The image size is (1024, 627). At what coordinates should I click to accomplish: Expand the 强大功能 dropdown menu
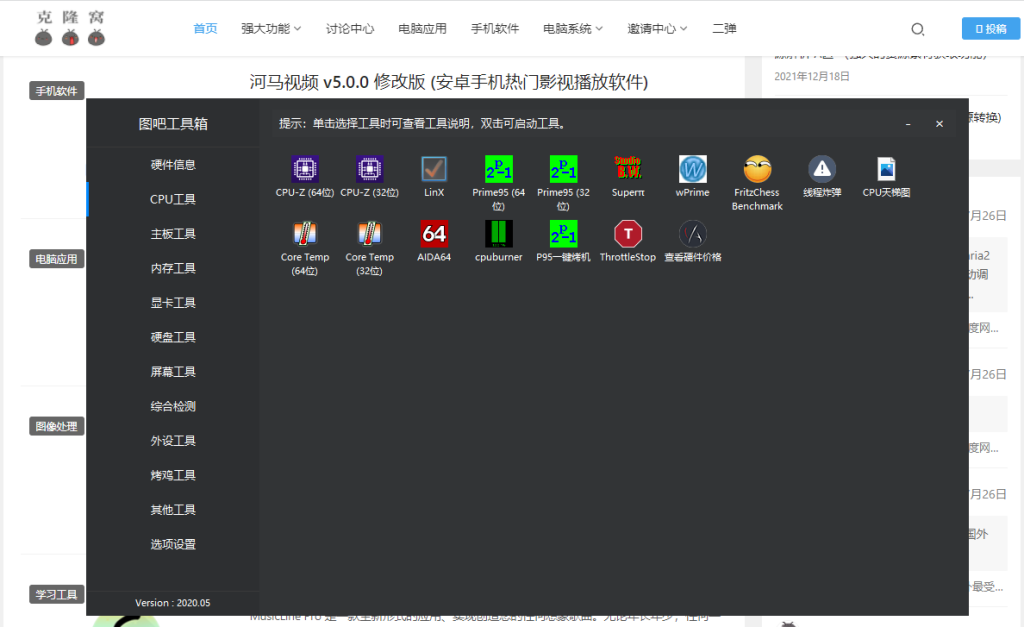(x=271, y=29)
